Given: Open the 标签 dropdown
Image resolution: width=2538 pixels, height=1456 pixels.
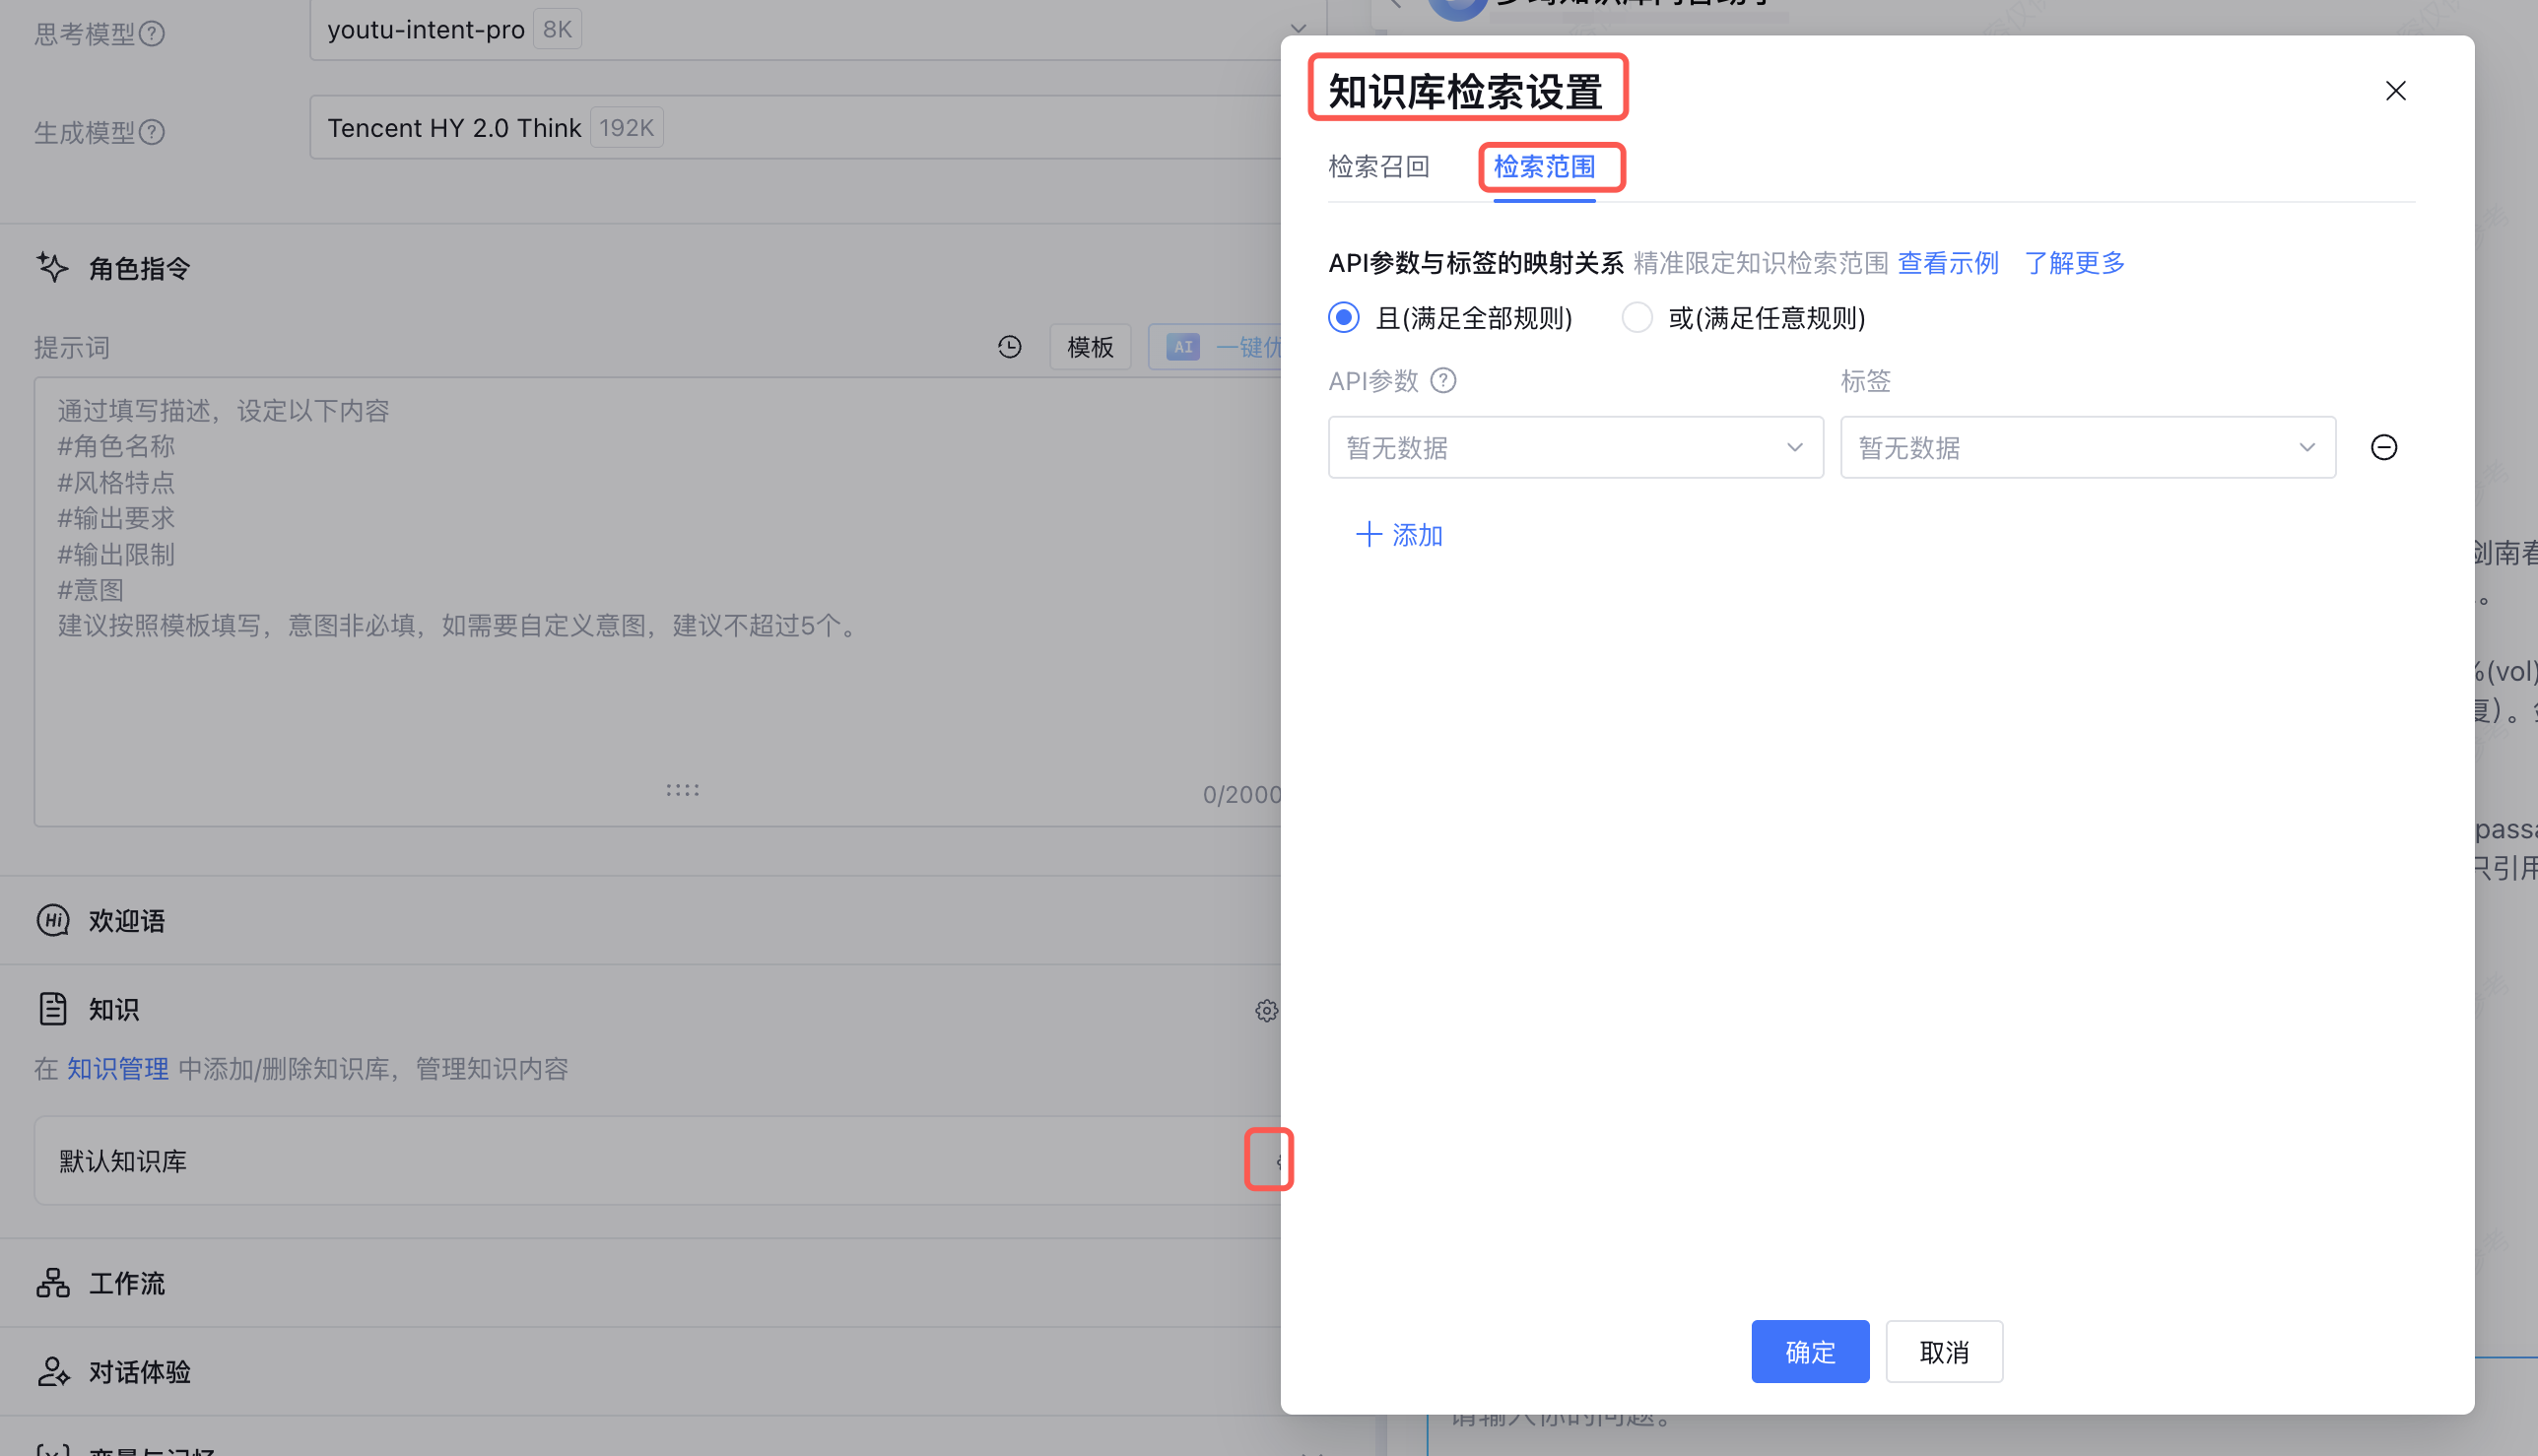Looking at the screenshot, I should tap(2087, 447).
